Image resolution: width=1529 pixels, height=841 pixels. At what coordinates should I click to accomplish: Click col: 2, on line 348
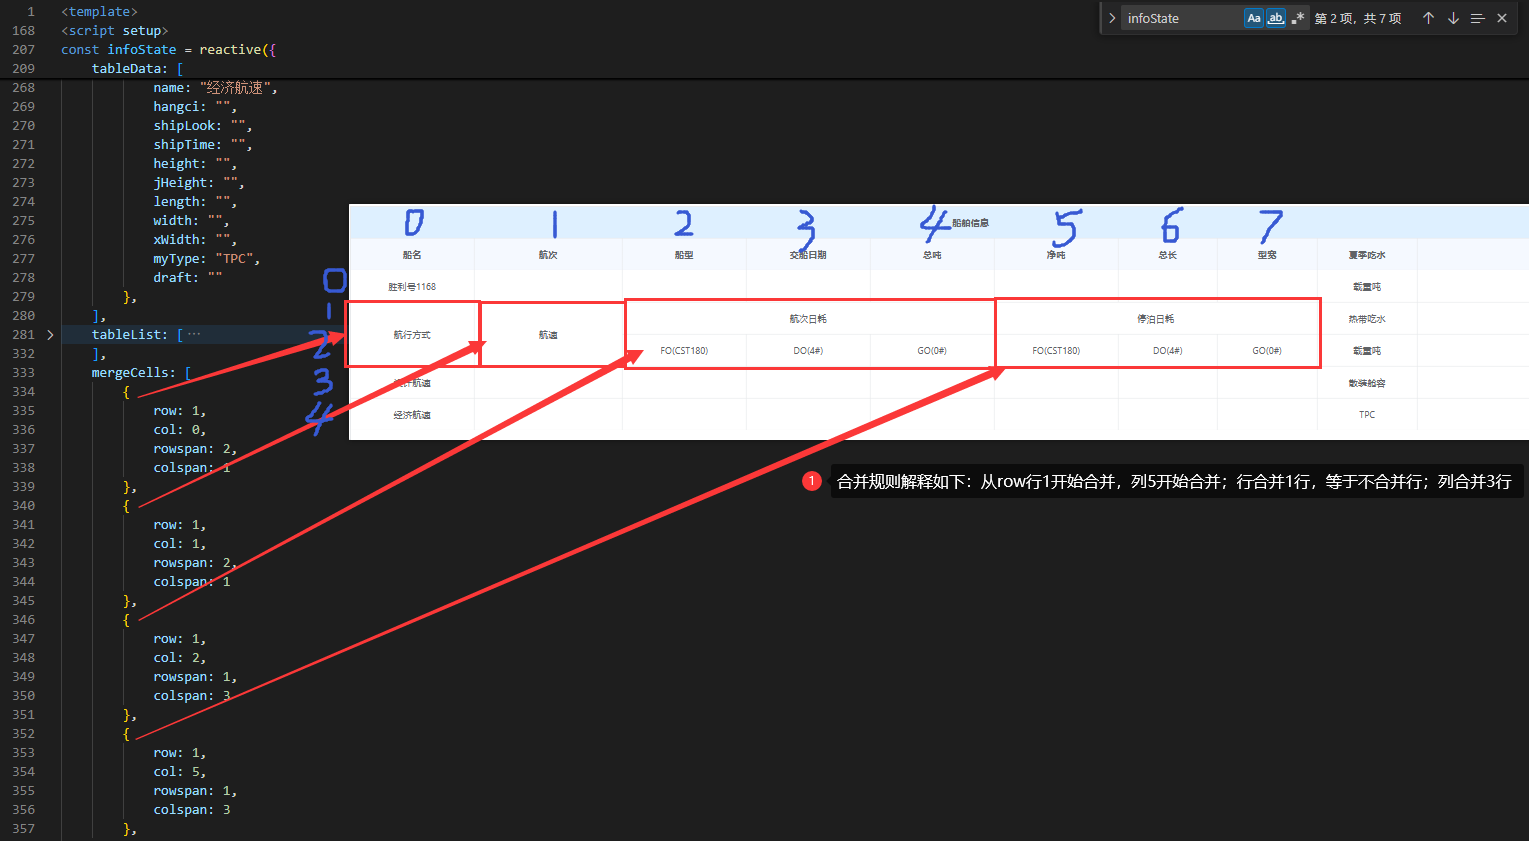tap(180, 658)
